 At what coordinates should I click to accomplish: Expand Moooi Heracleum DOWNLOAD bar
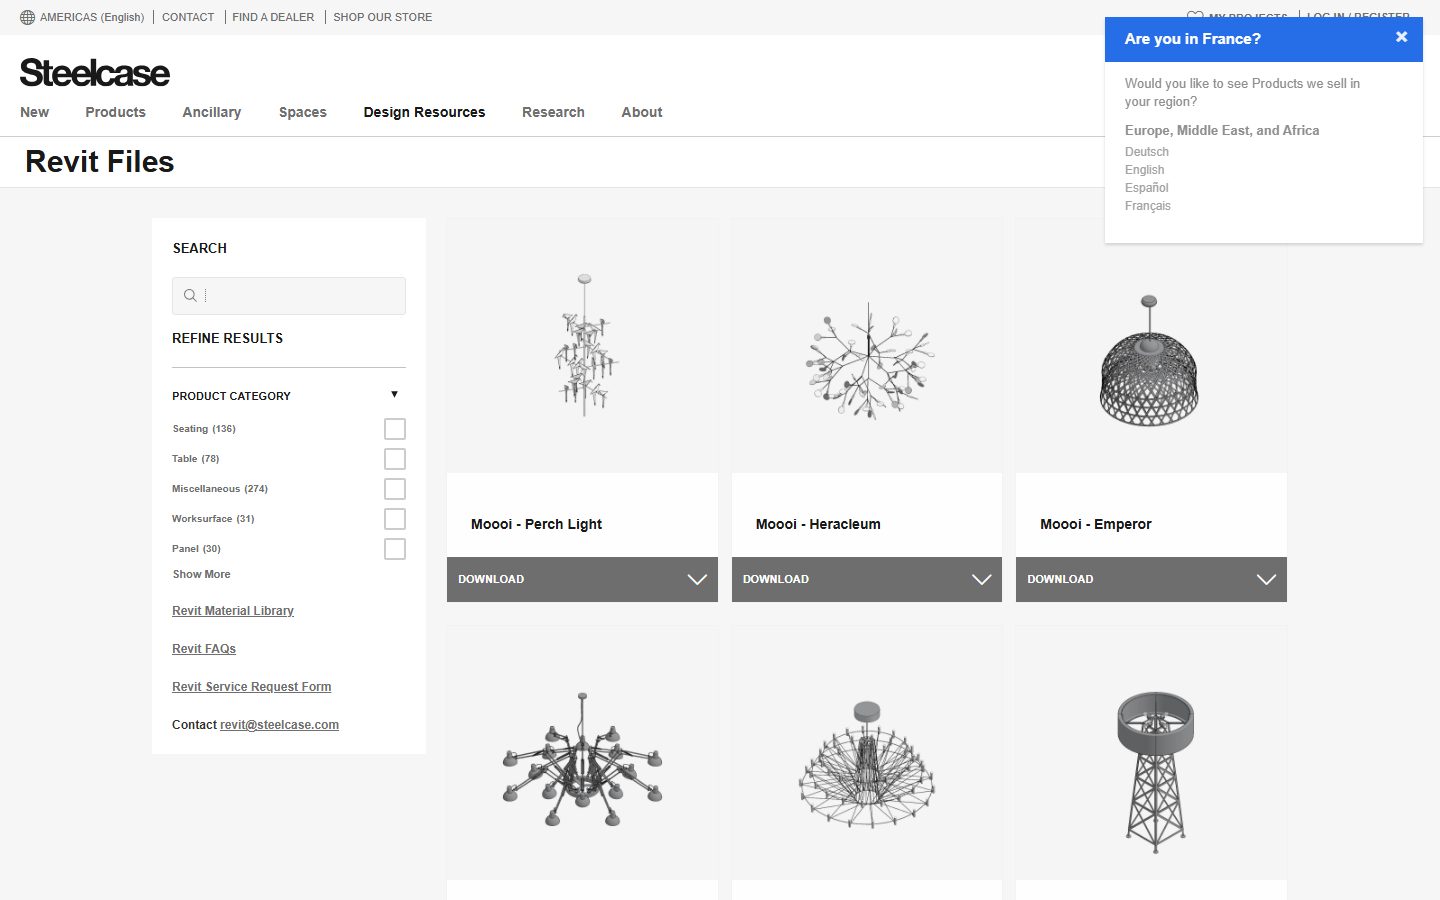[x=867, y=579]
